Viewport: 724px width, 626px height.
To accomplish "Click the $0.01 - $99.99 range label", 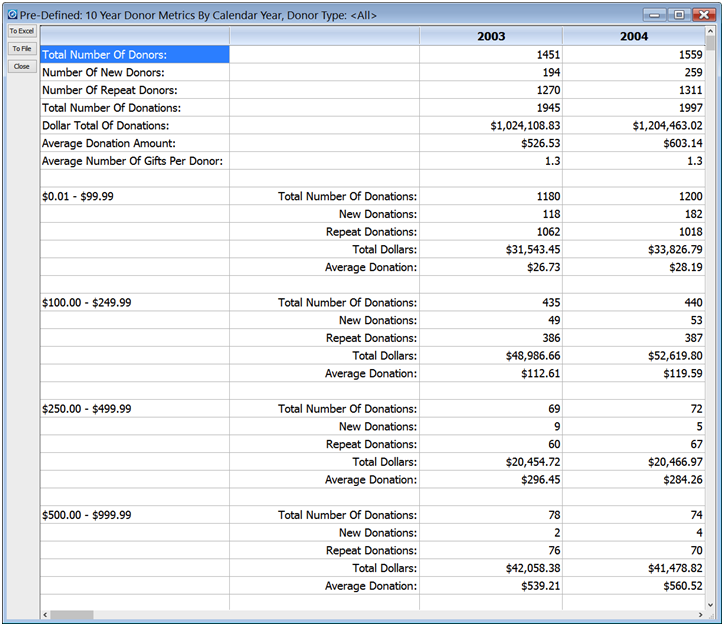I will (78, 196).
